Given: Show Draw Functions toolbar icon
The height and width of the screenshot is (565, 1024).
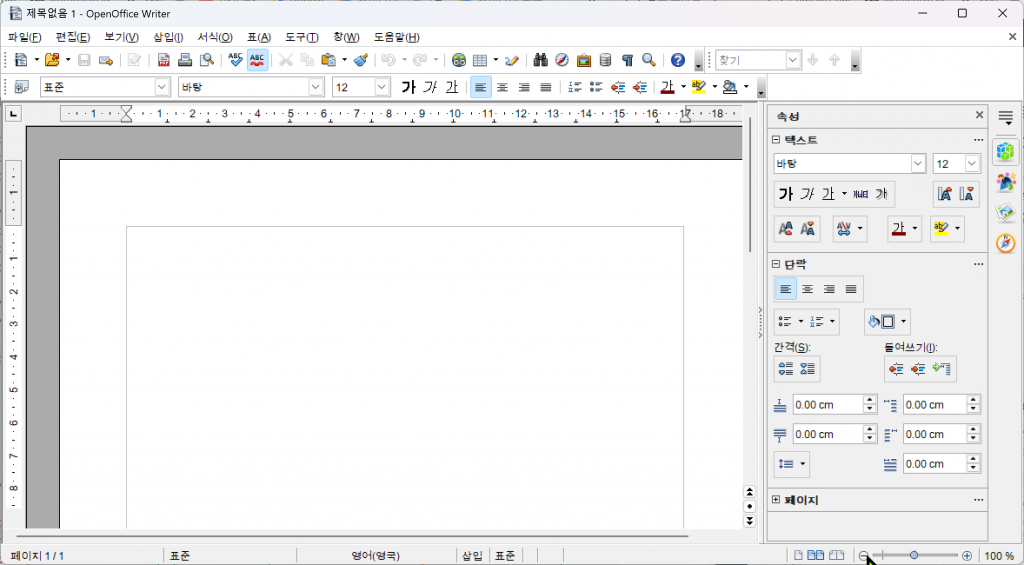Looking at the screenshot, I should tap(513, 60).
